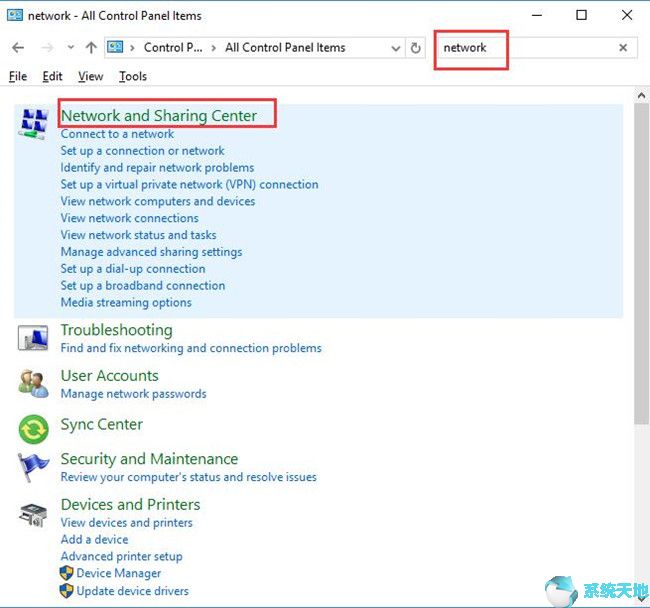
Task: Click the green Sync Center icon
Action: pyautogui.click(x=33, y=429)
